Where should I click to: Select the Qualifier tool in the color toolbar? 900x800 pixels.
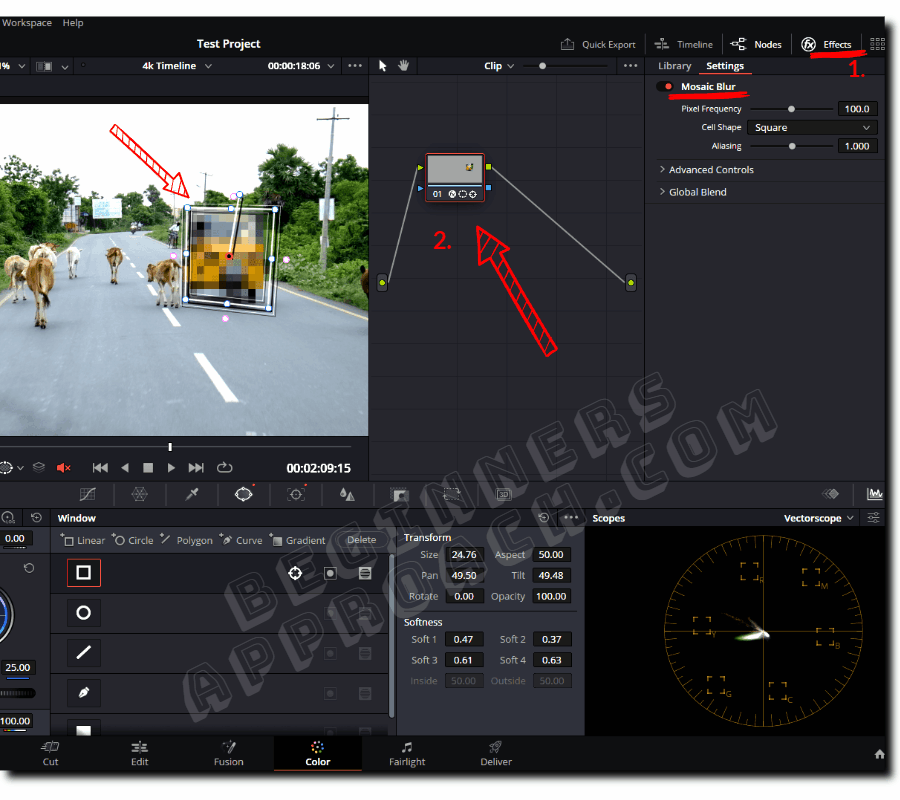click(191, 494)
